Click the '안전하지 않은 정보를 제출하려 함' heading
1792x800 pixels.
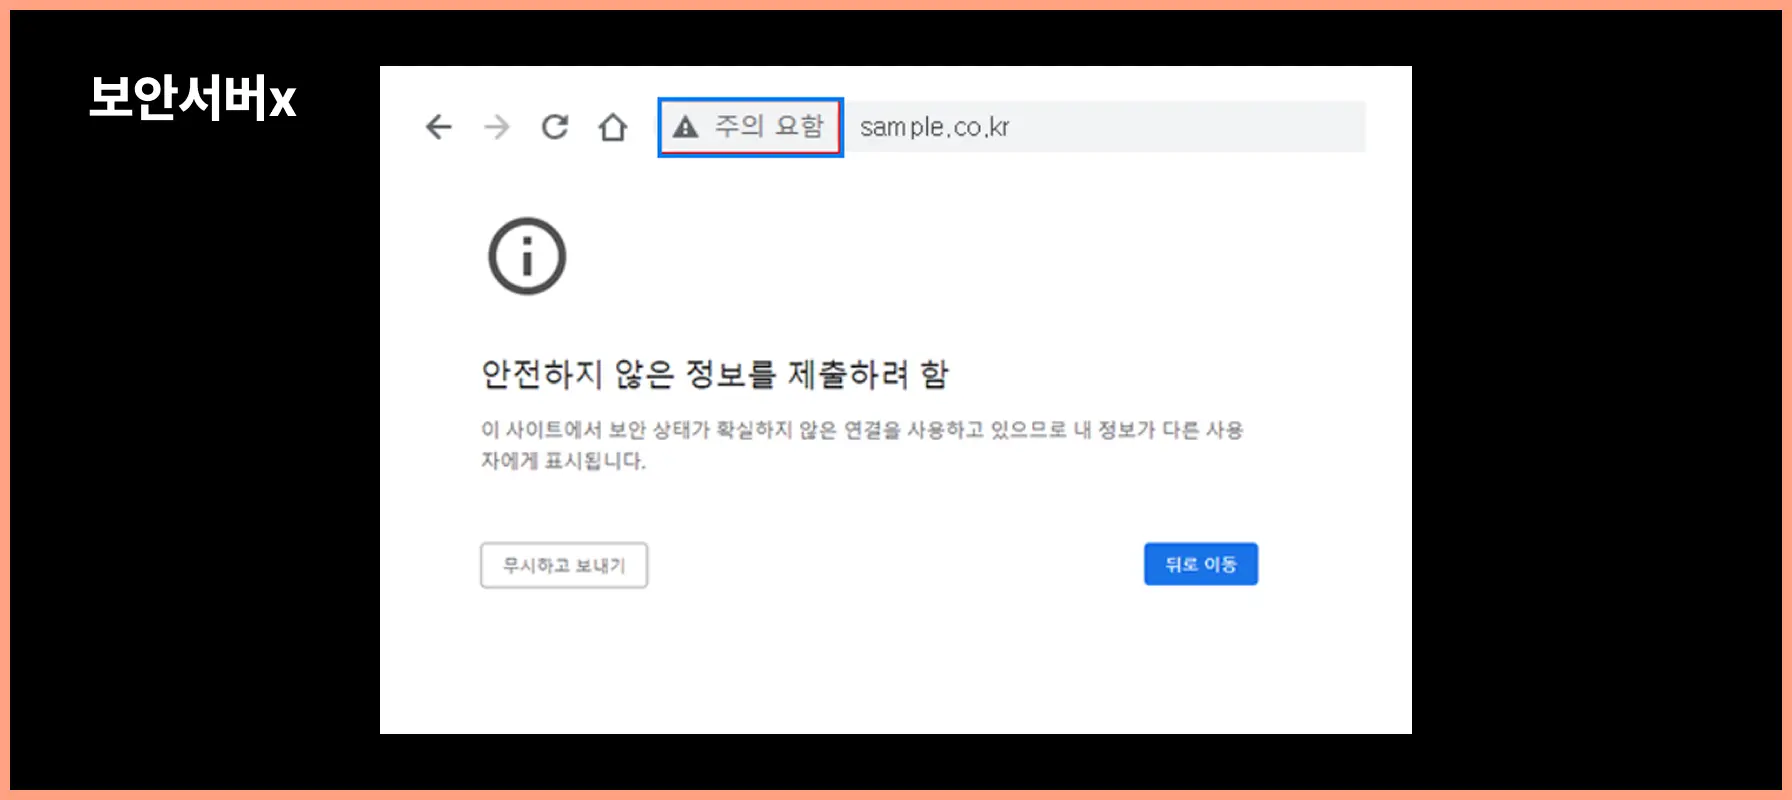click(714, 374)
